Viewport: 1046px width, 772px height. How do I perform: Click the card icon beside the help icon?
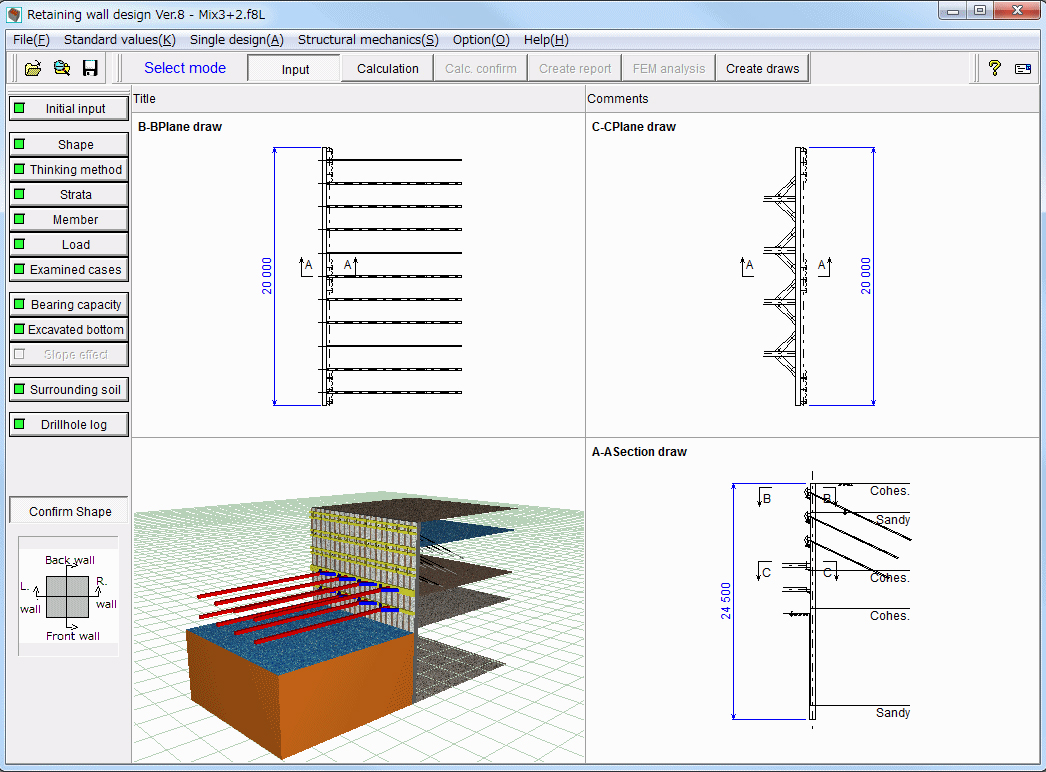[1022, 68]
